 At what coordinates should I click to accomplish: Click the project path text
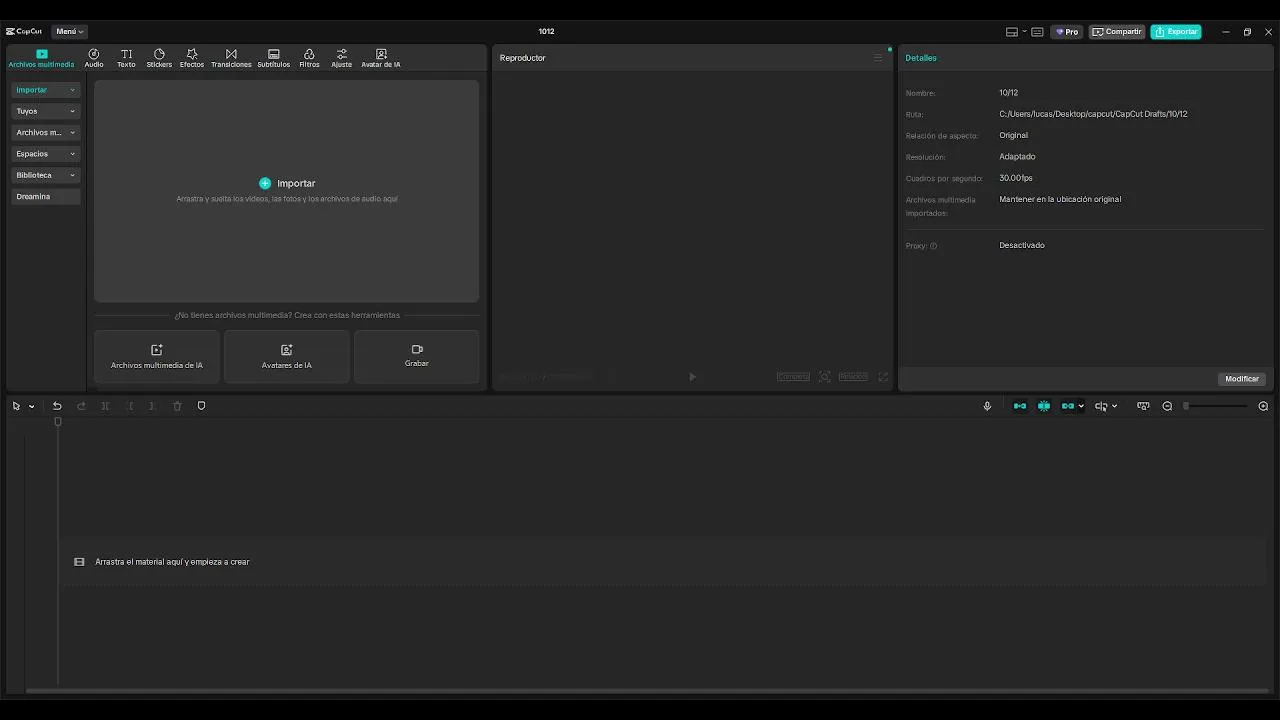pyautogui.click(x=1093, y=114)
